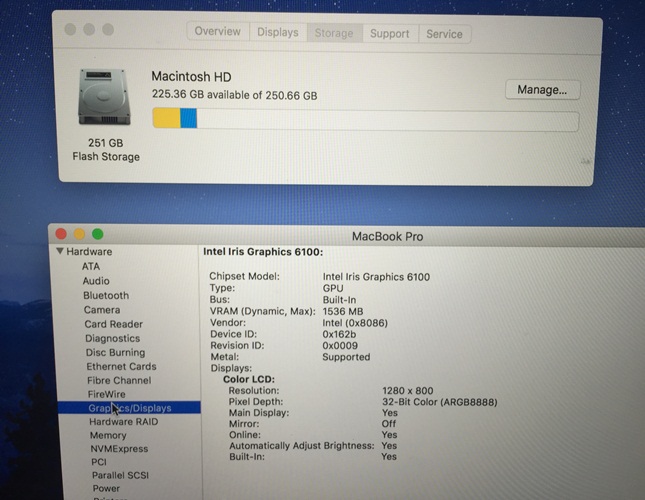Click the Metal value 'Supported'
The width and height of the screenshot is (645, 500).
(x=346, y=357)
